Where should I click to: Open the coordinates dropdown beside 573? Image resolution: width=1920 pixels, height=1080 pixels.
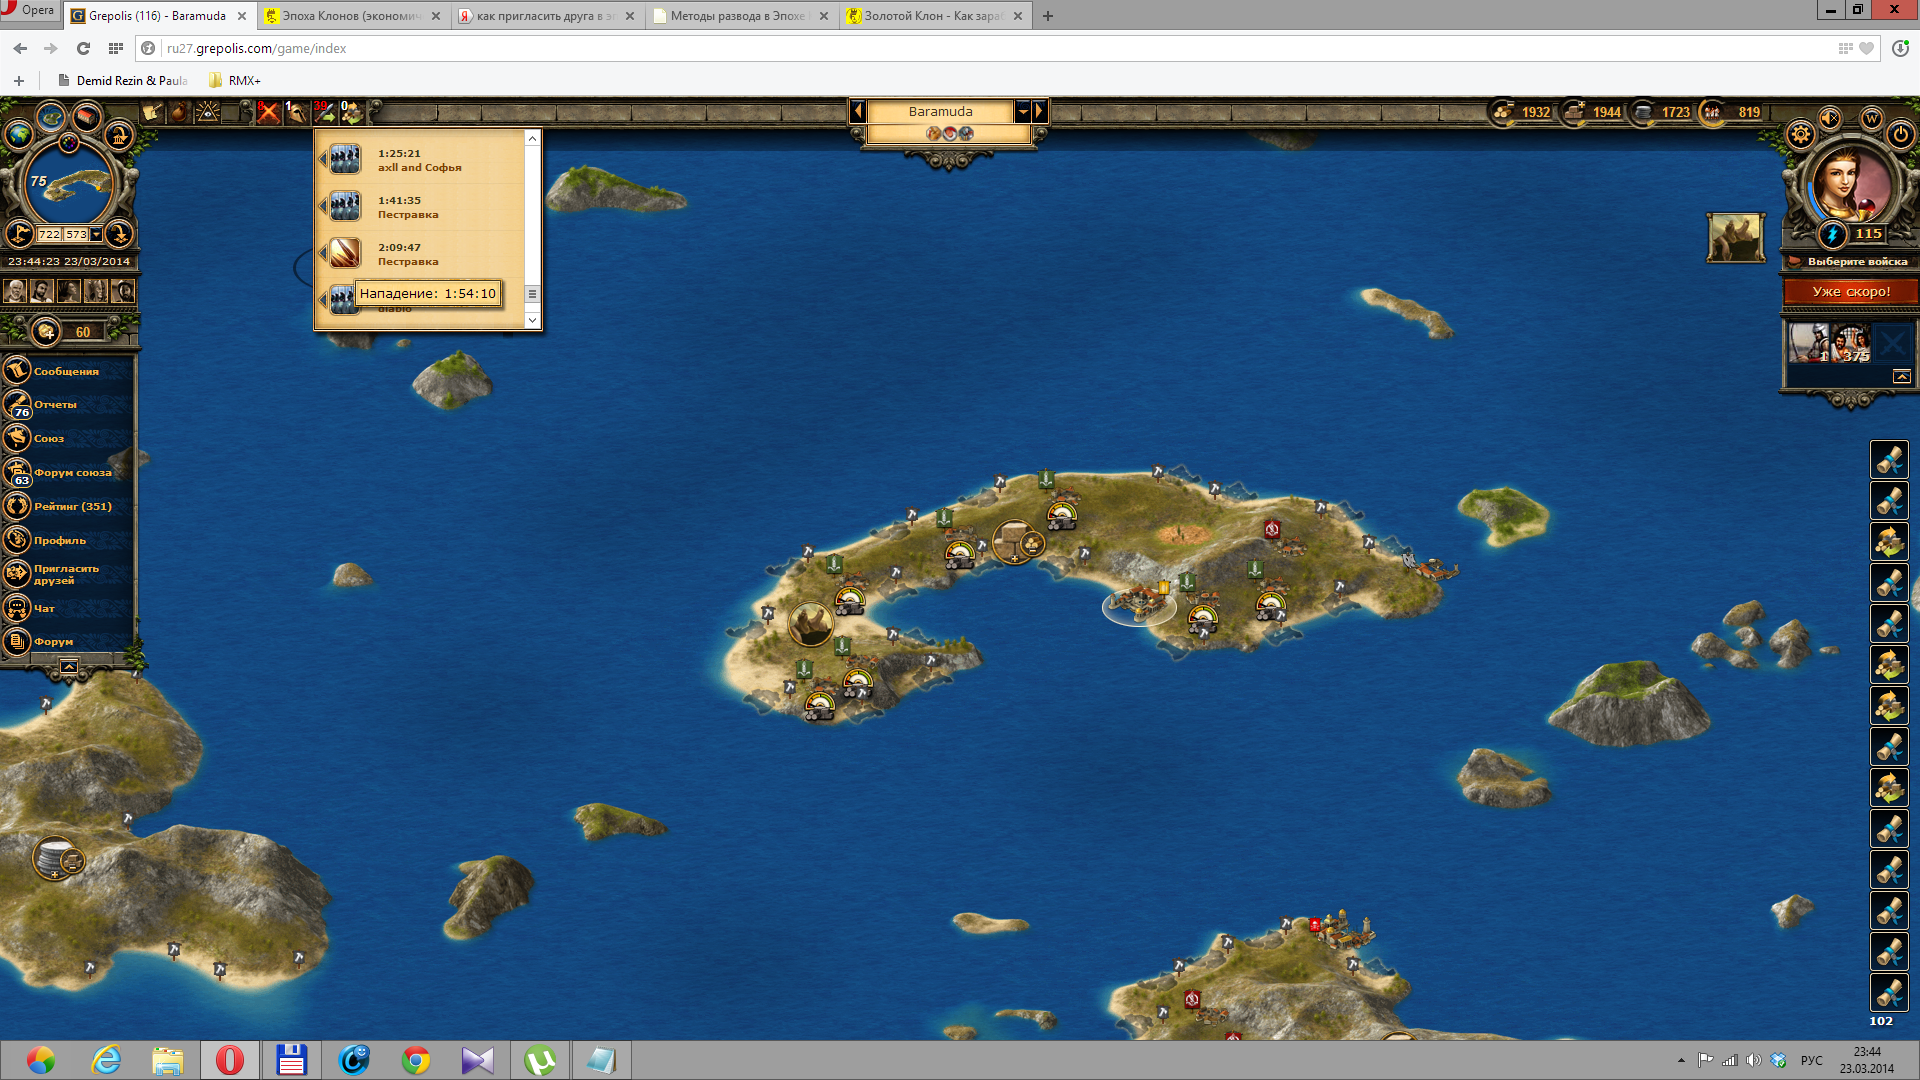pos(96,234)
